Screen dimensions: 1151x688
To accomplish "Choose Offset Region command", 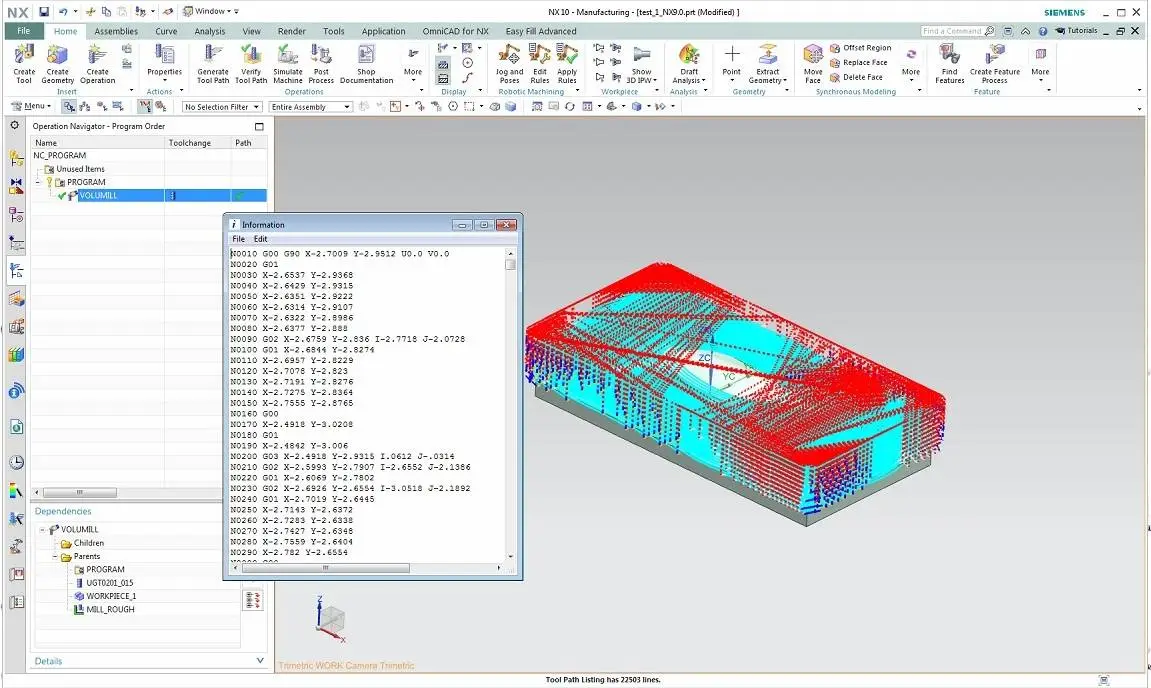I will 860,48.
